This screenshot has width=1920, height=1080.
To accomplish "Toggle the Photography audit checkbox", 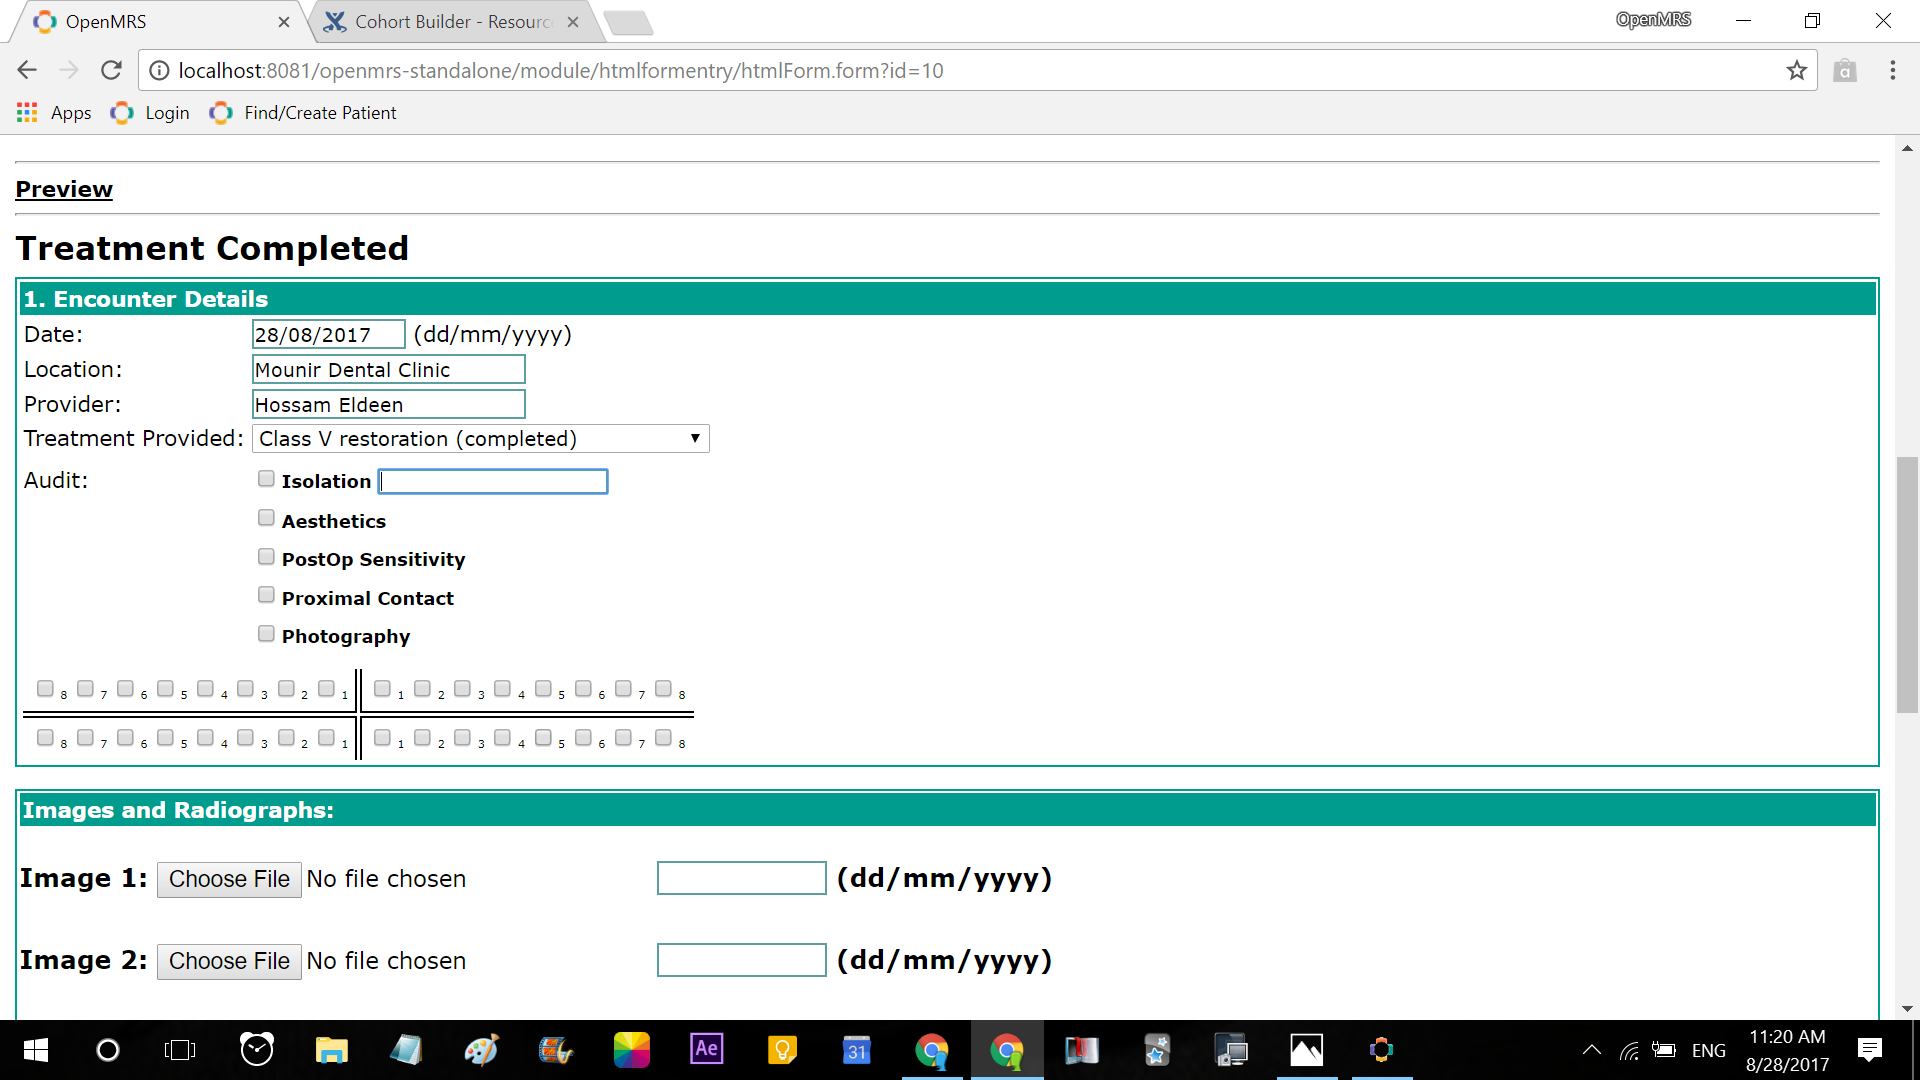I will click(x=265, y=634).
